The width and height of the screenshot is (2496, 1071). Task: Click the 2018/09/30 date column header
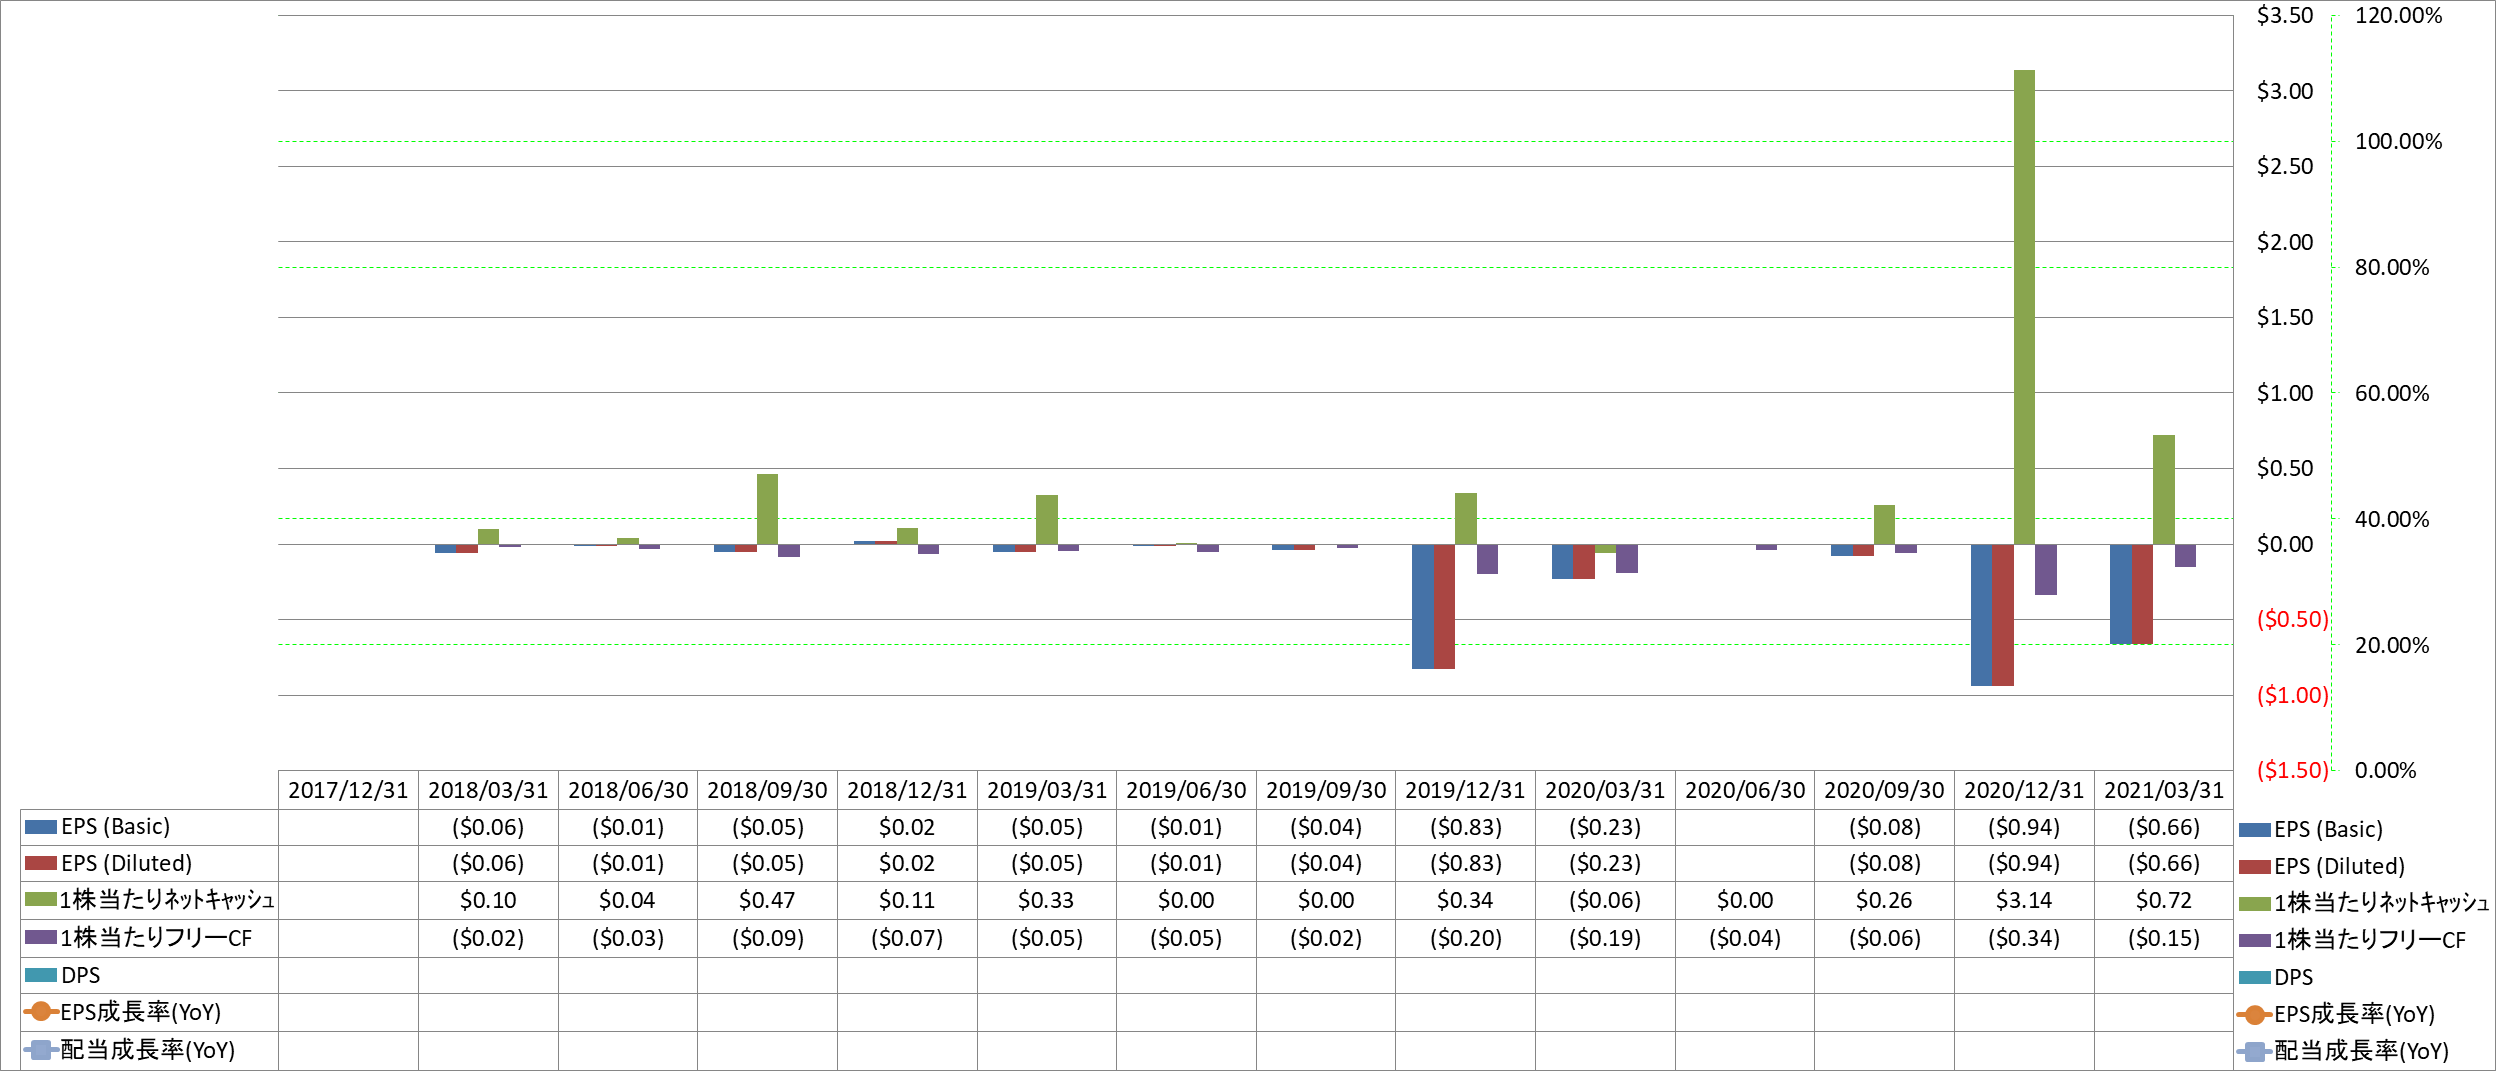pyautogui.click(x=767, y=791)
